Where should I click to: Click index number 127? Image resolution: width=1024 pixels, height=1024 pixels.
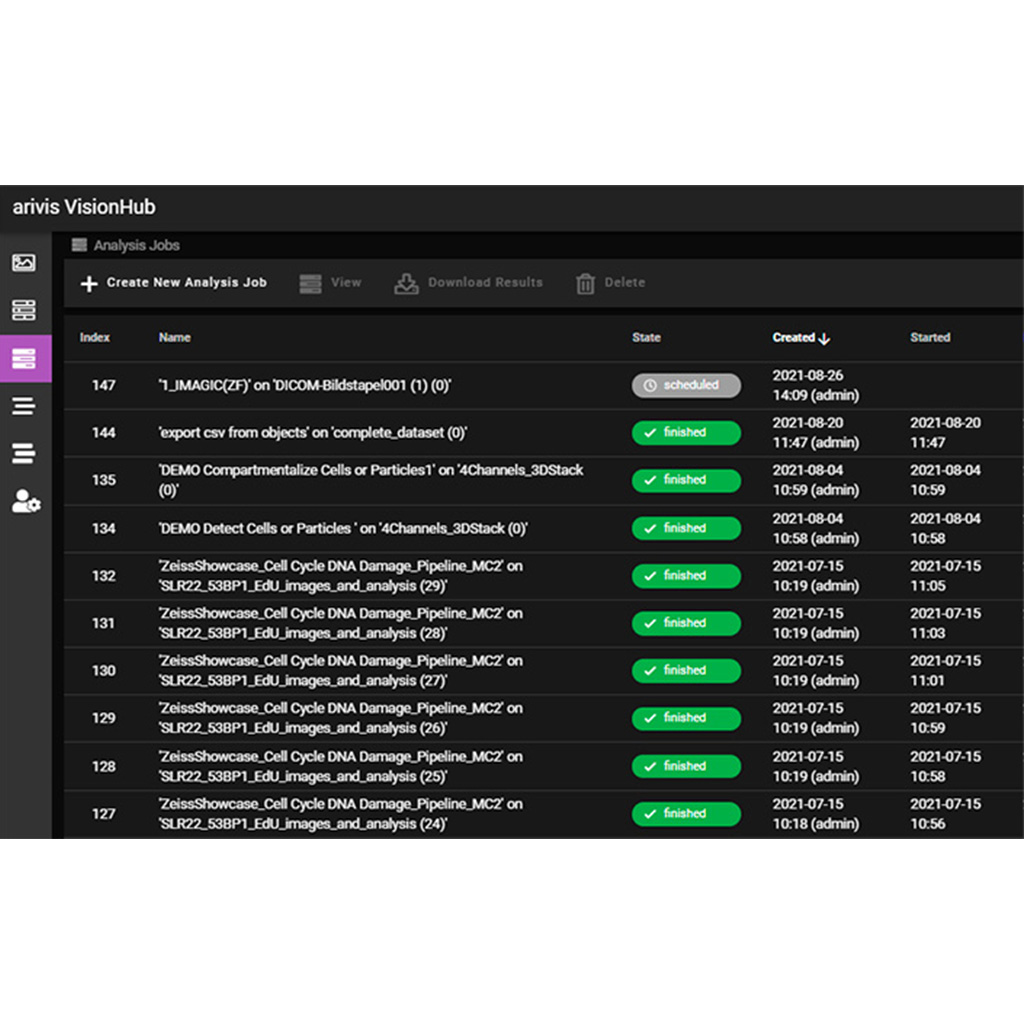click(104, 814)
